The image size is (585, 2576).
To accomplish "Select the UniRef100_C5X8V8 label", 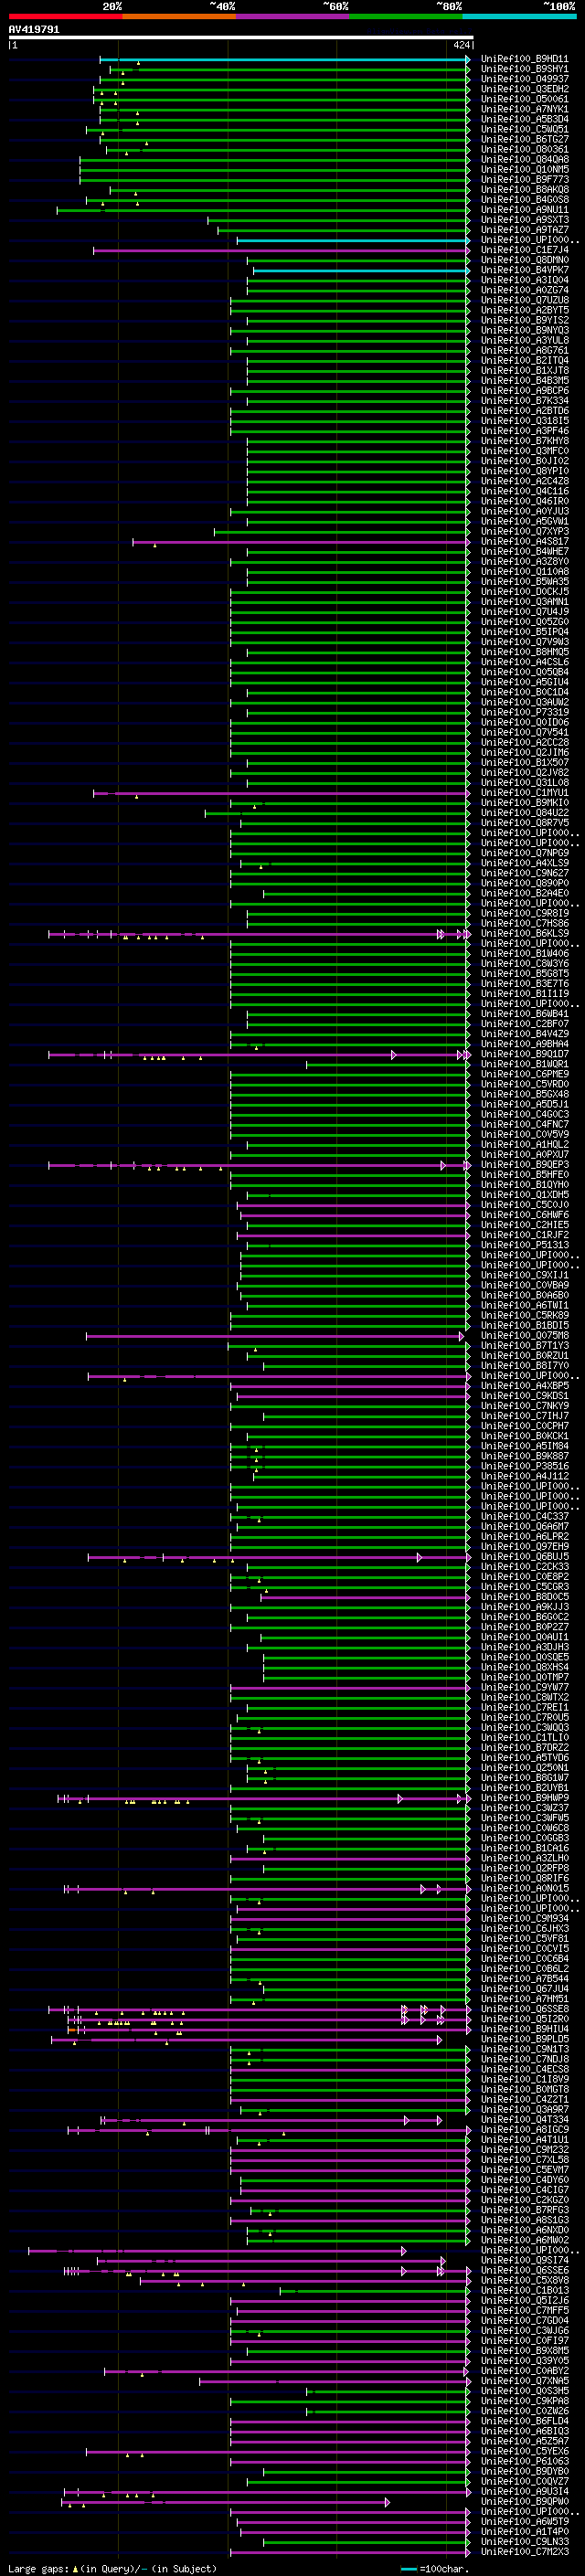I will coord(524,2280).
